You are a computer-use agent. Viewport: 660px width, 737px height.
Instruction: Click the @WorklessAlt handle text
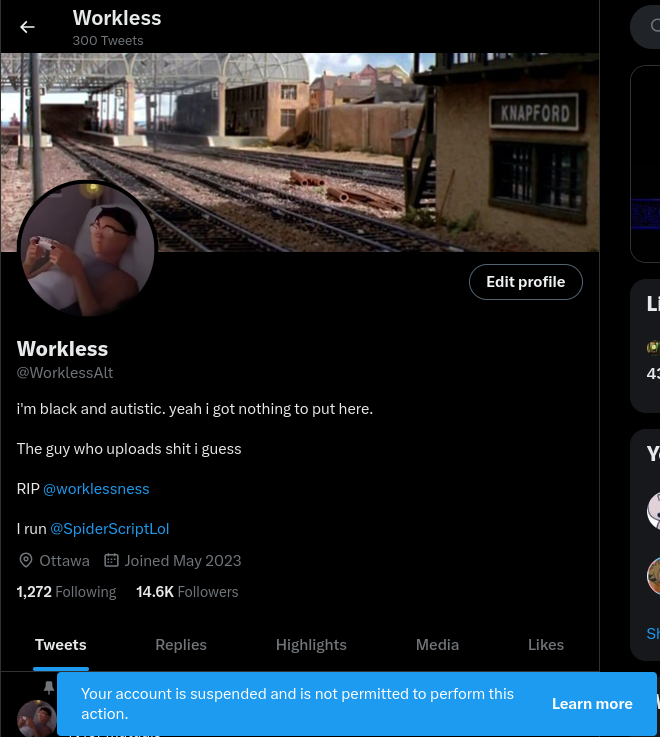point(65,373)
